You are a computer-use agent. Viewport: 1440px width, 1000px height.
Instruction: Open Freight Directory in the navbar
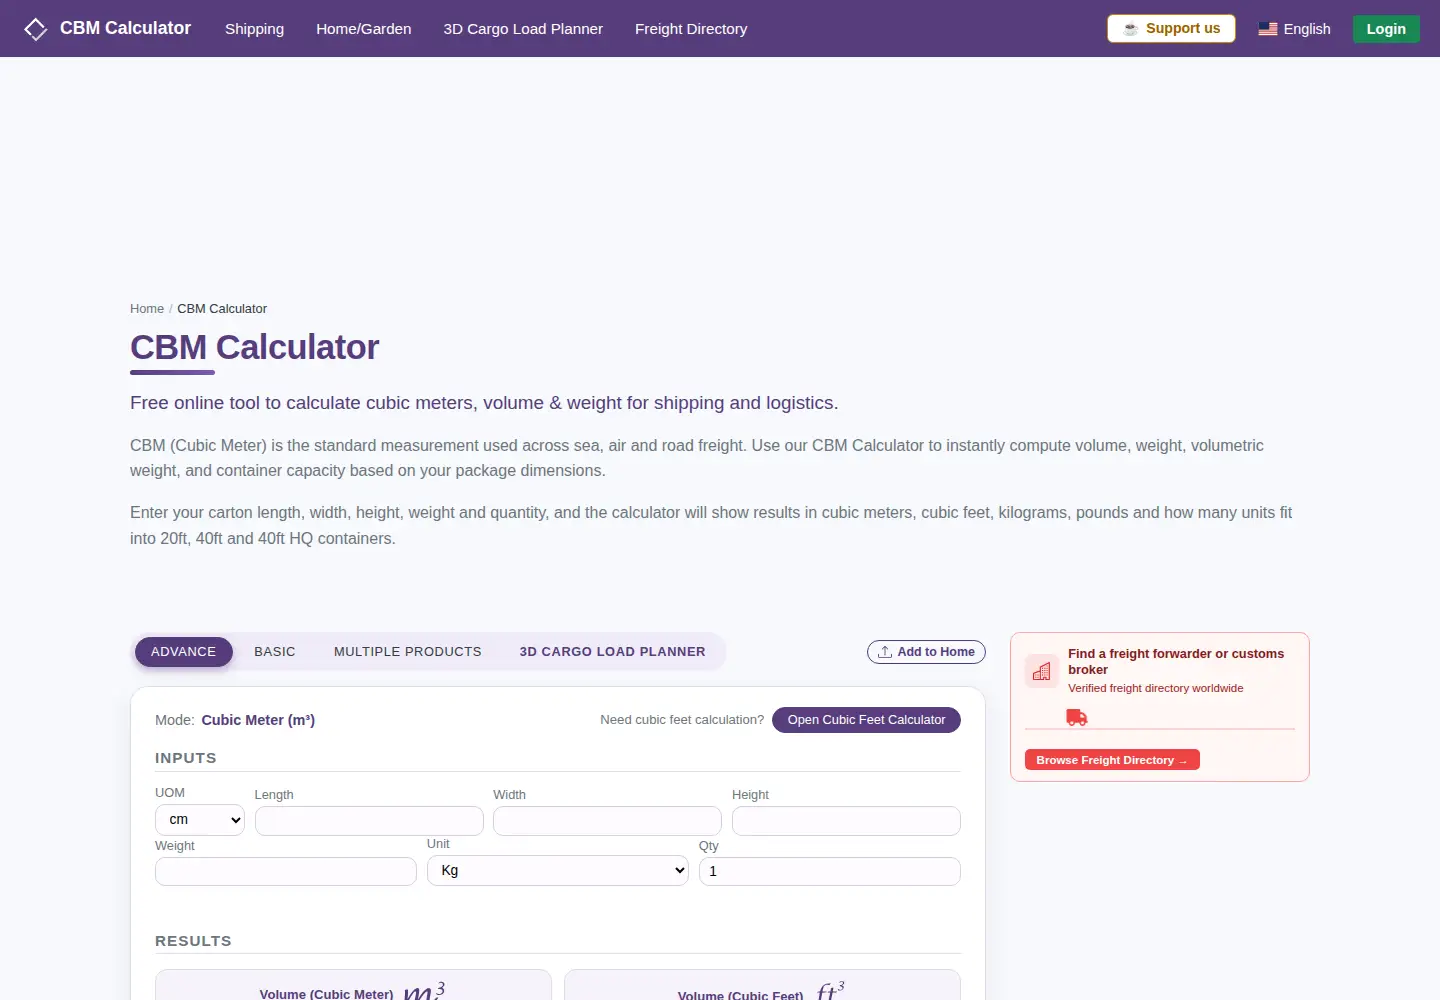pyautogui.click(x=691, y=29)
